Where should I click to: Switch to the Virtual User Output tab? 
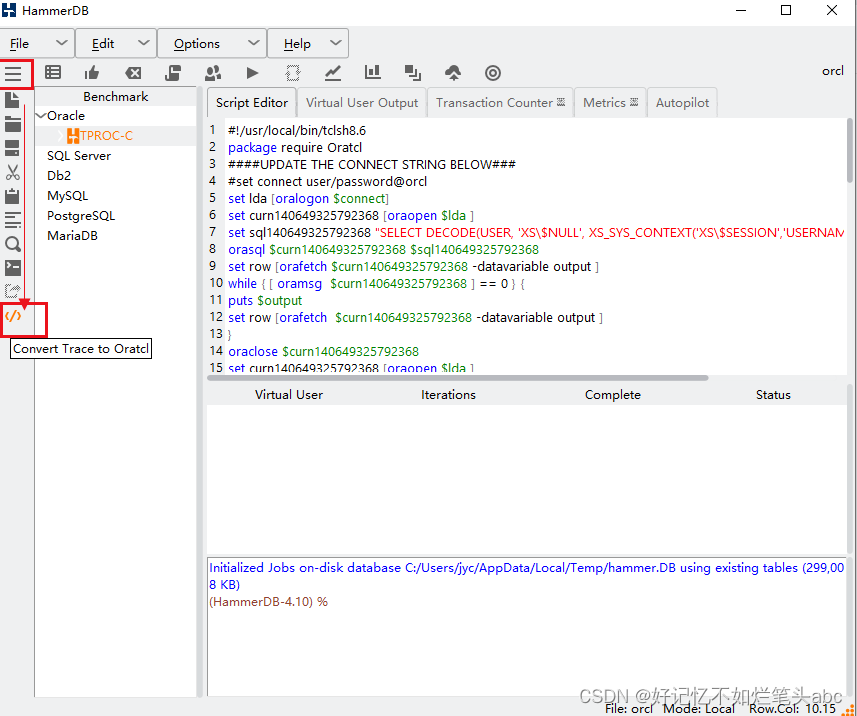(x=361, y=102)
